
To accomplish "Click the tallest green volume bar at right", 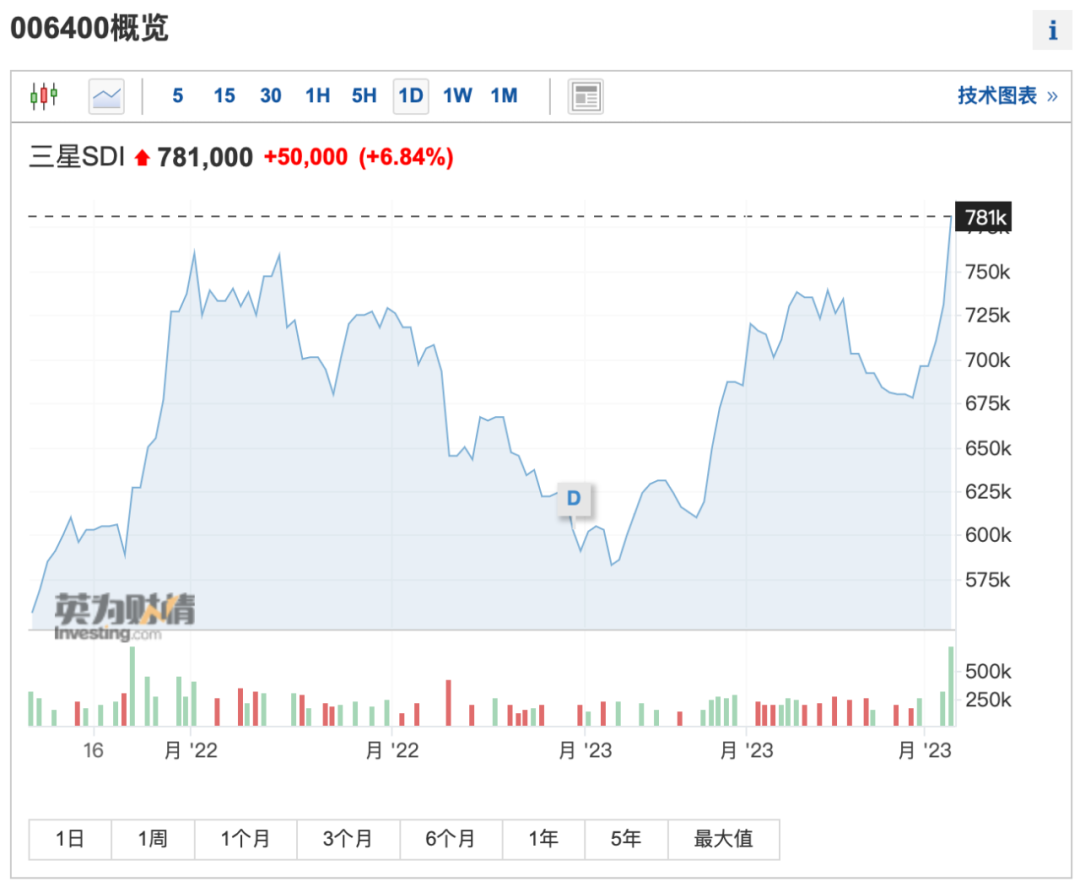I will (951, 686).
